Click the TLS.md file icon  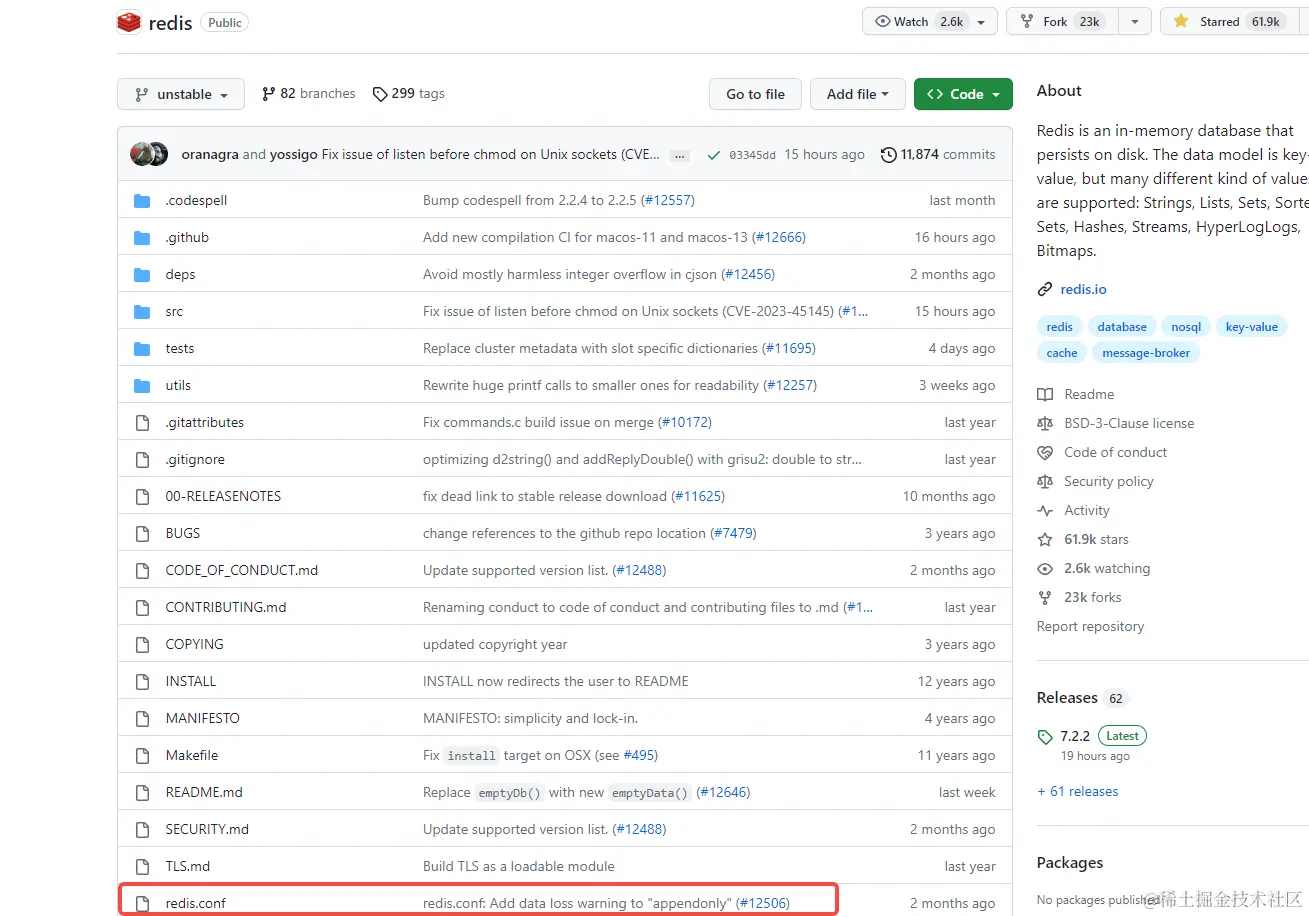pyautogui.click(x=142, y=867)
